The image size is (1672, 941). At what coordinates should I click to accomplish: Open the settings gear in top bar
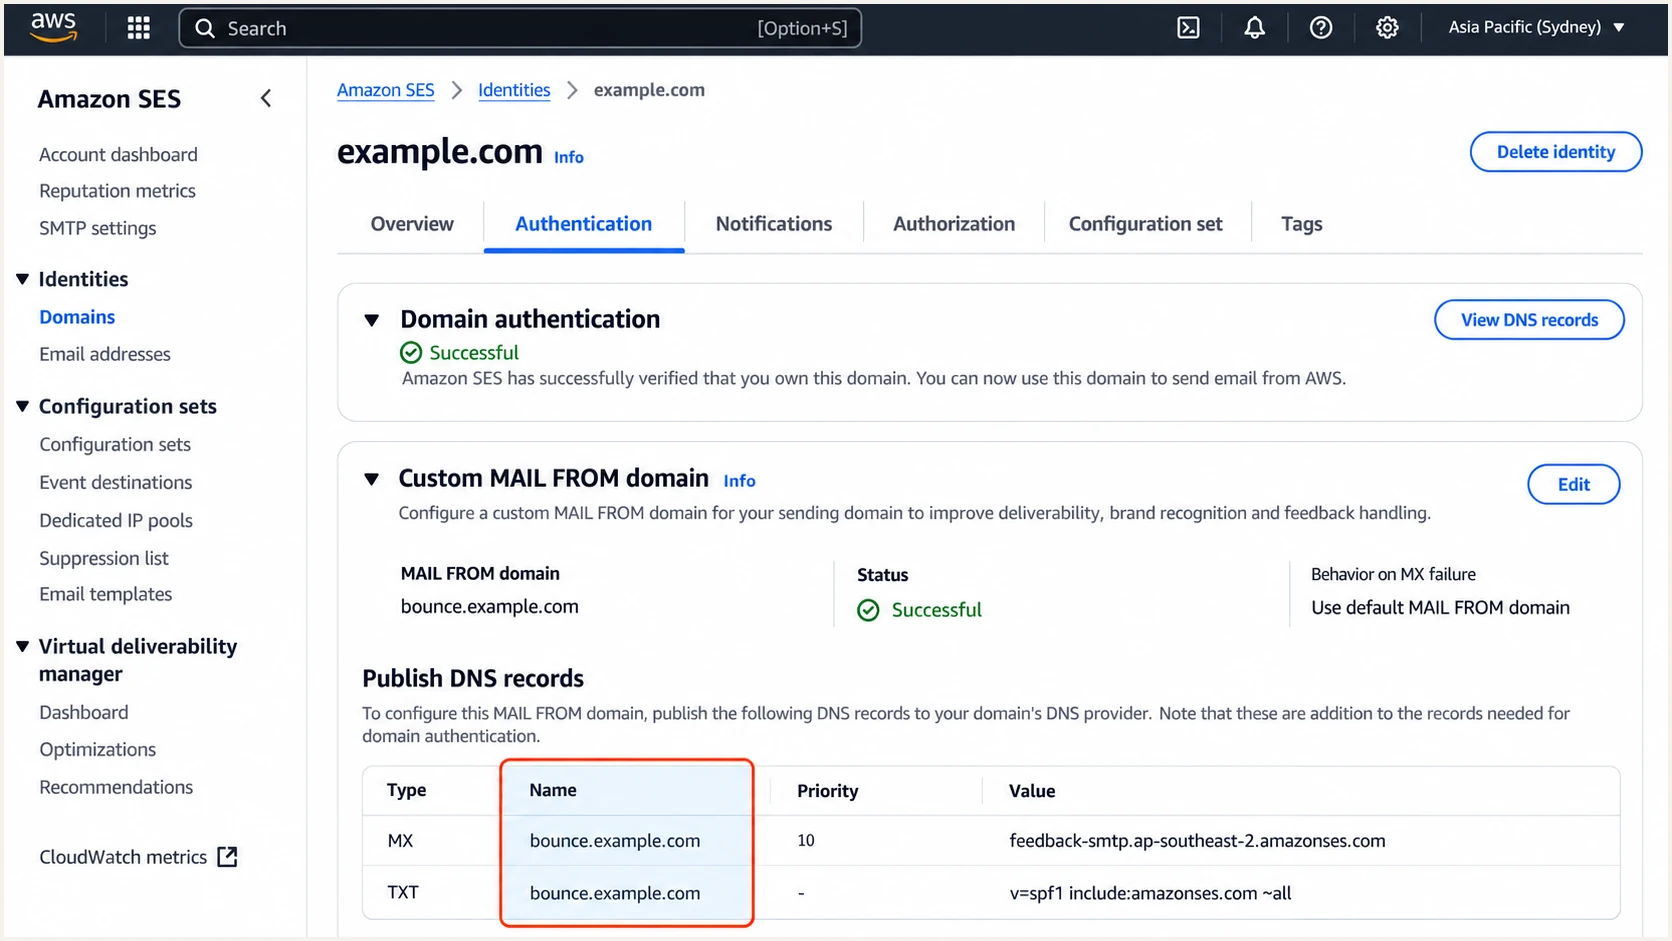click(x=1387, y=28)
